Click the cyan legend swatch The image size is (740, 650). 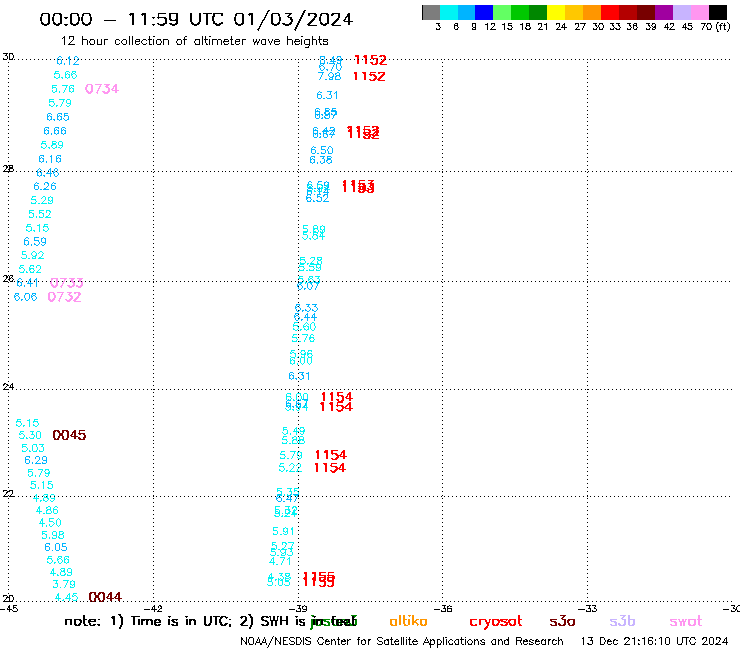click(449, 12)
